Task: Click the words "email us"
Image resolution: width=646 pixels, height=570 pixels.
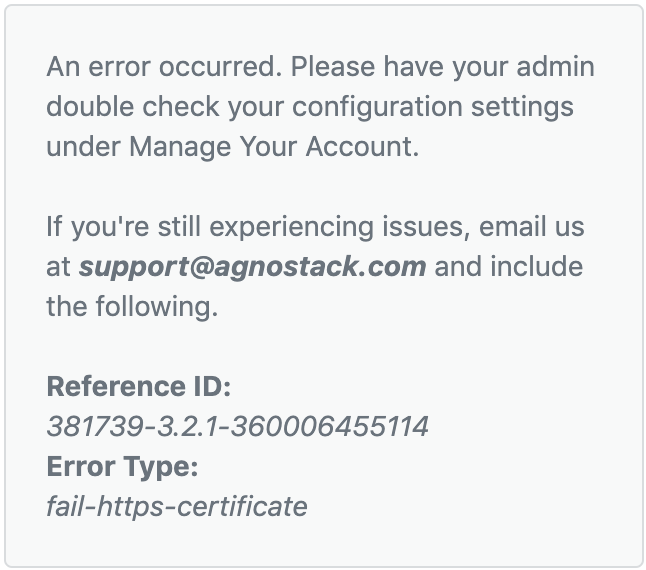Action: click(531, 227)
